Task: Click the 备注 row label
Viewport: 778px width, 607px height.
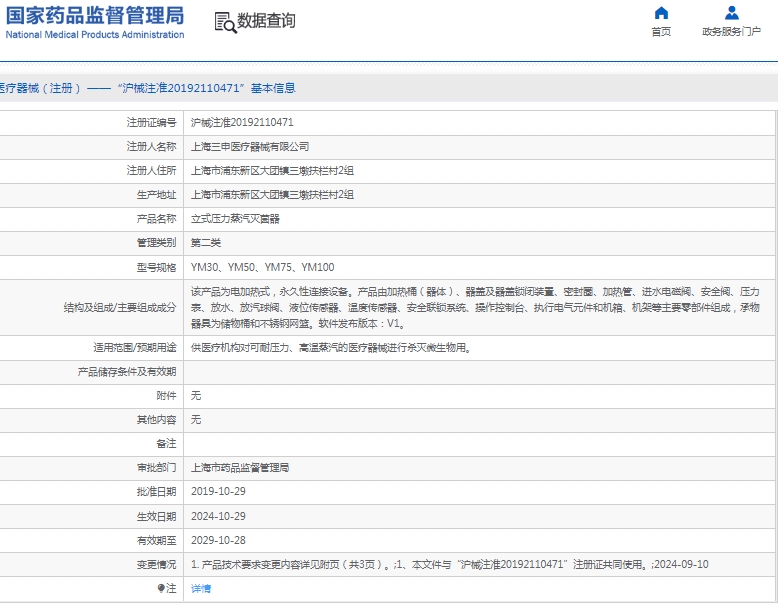Action: click(166, 444)
